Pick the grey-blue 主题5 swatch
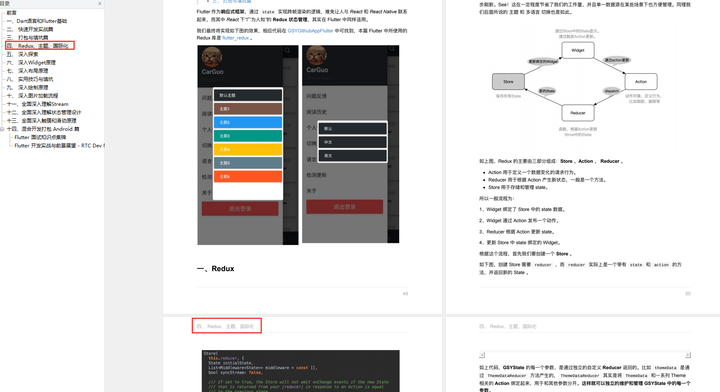Image resolution: width=720 pixels, height=392 pixels. (x=248, y=163)
